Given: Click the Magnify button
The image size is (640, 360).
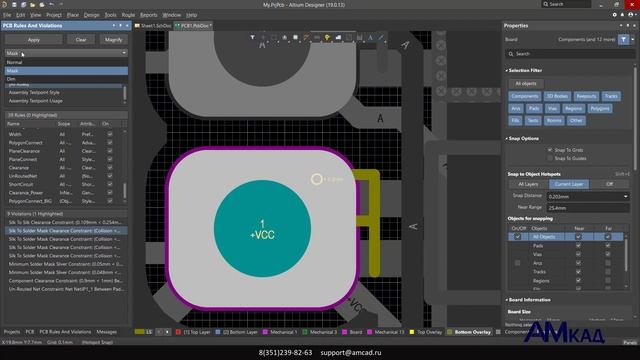Looking at the screenshot, I should click(113, 40).
